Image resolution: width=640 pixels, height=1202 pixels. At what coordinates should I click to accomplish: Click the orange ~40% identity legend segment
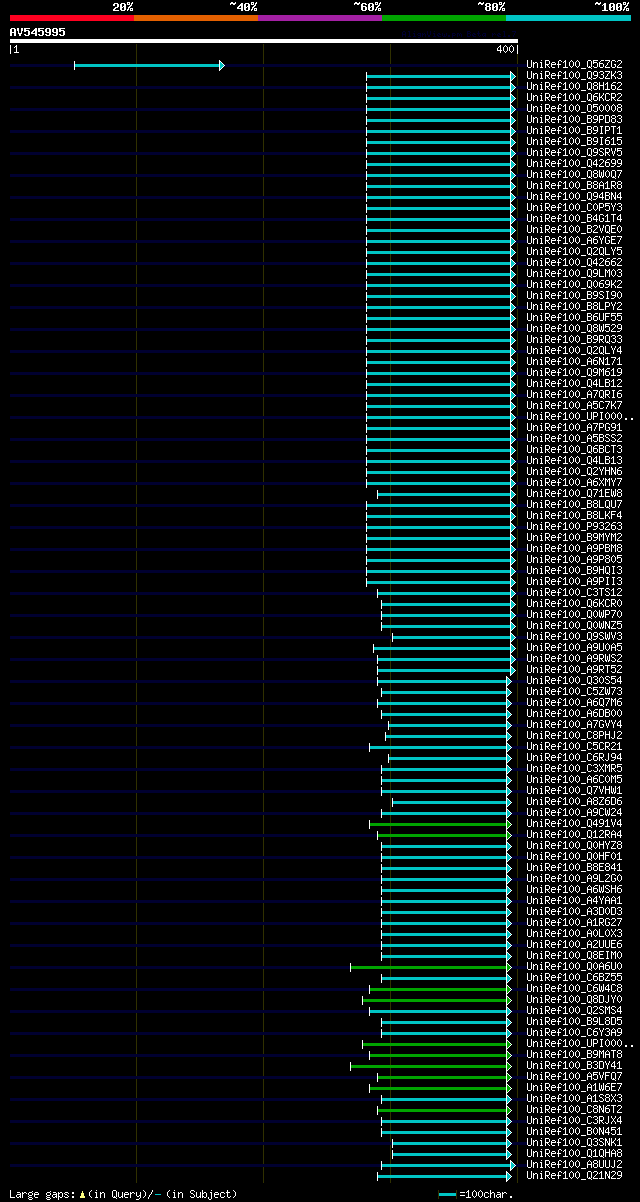(196, 18)
